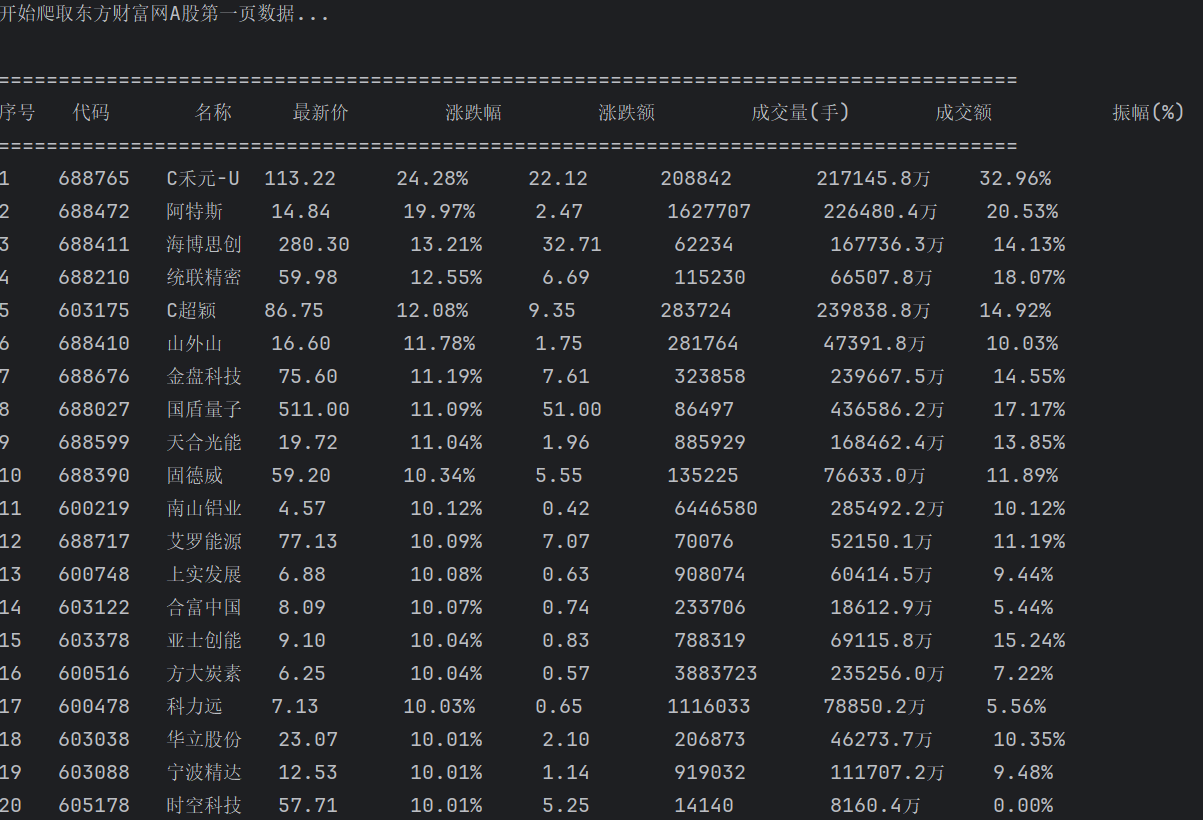Select the stock name 金盘科技
Viewport: 1203px width, 820px height.
(204, 377)
